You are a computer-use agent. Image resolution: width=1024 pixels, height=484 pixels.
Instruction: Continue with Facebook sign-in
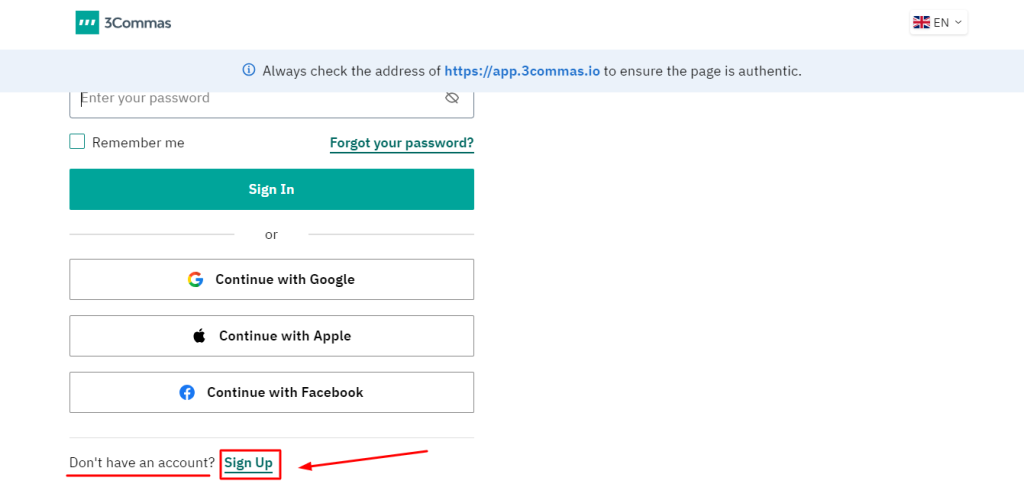click(271, 393)
